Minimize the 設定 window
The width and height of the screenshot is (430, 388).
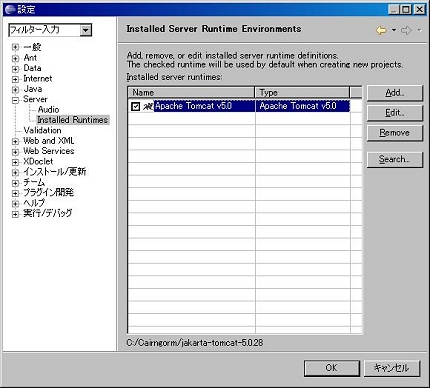coord(394,9)
